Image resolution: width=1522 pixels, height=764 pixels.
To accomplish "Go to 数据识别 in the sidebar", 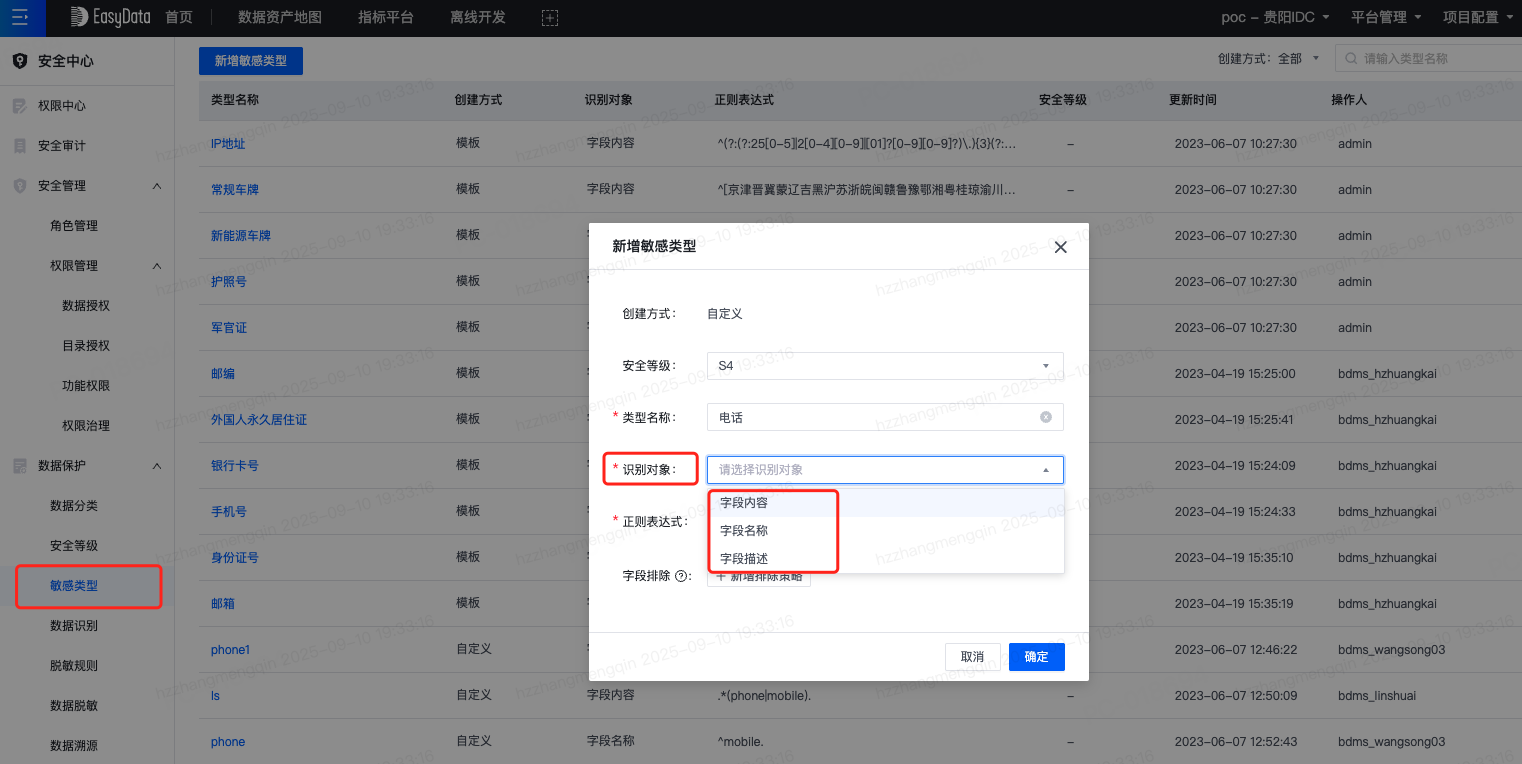I will (74, 626).
